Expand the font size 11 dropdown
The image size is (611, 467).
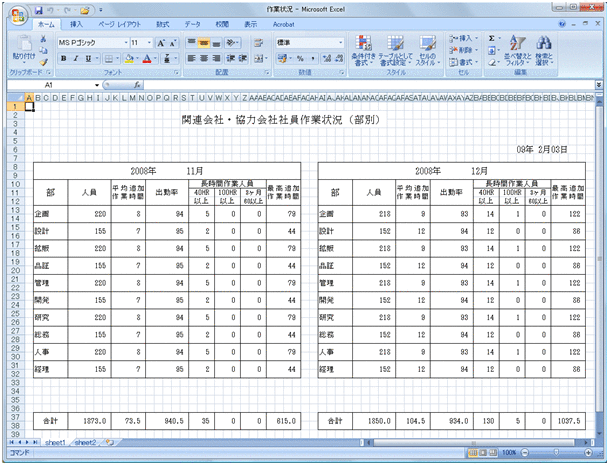coord(149,43)
